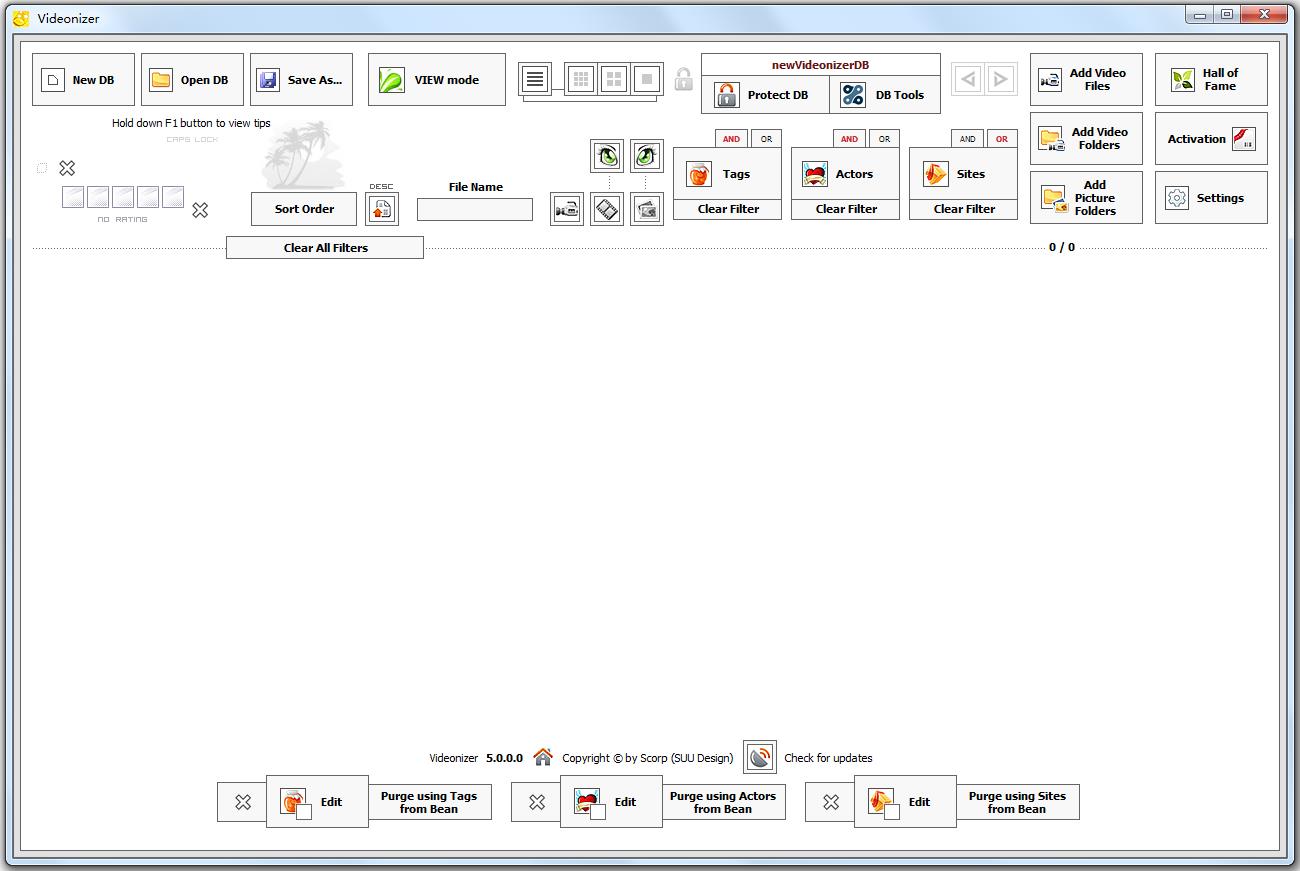Viewport: 1300px width, 871px height.
Task: Select the list view layout icon
Action: pyautogui.click(x=535, y=80)
